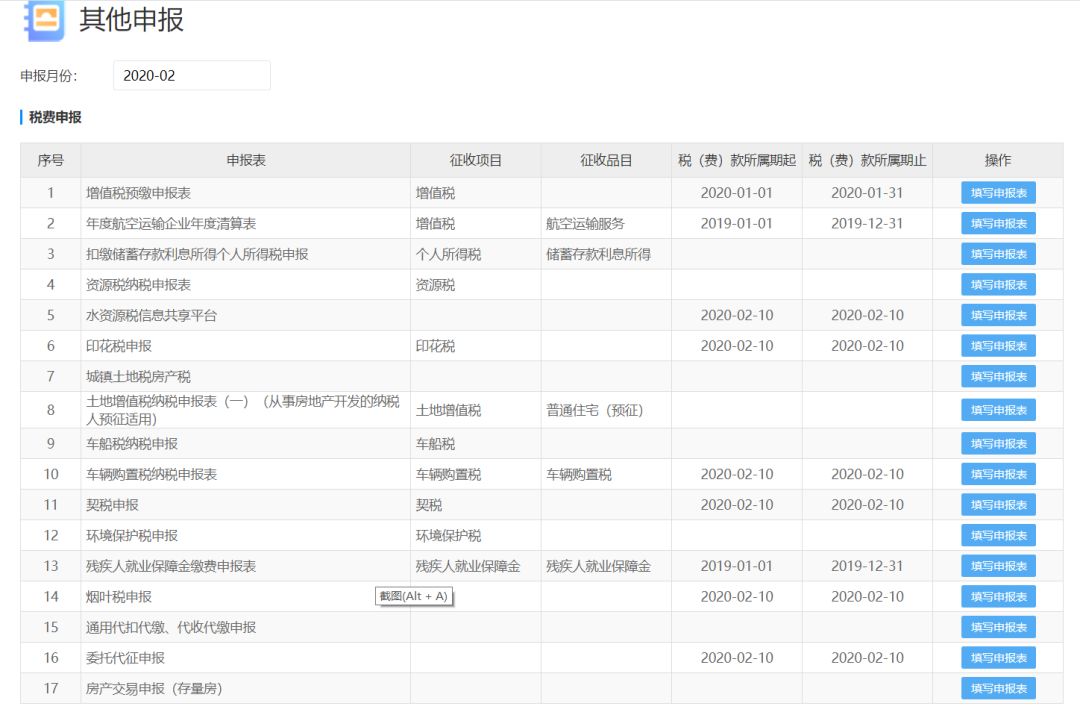Click the 其他申报 notebook icon
Image resolution: width=1080 pixels, height=718 pixels.
point(45,20)
